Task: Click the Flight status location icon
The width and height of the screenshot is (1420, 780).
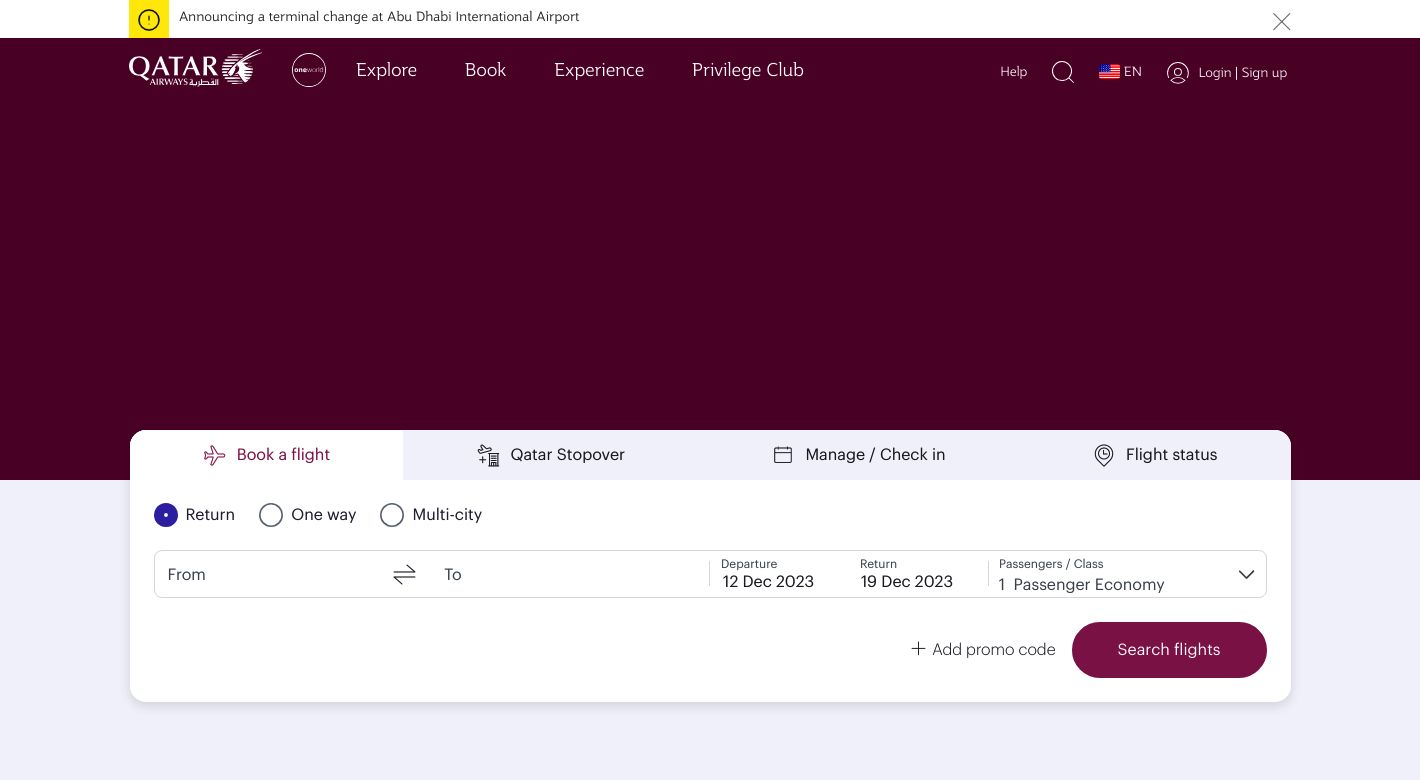Action: 1104,455
